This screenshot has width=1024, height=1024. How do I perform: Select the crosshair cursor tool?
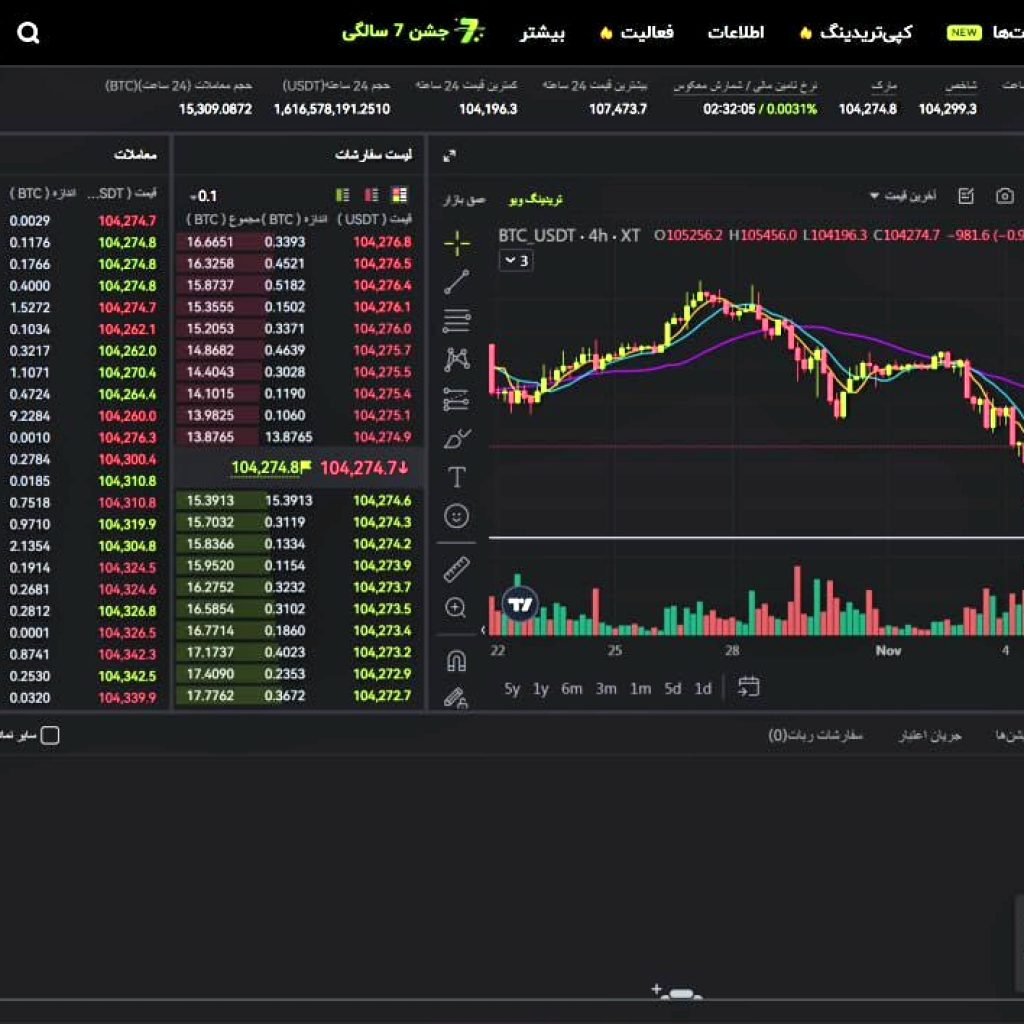pyautogui.click(x=457, y=242)
